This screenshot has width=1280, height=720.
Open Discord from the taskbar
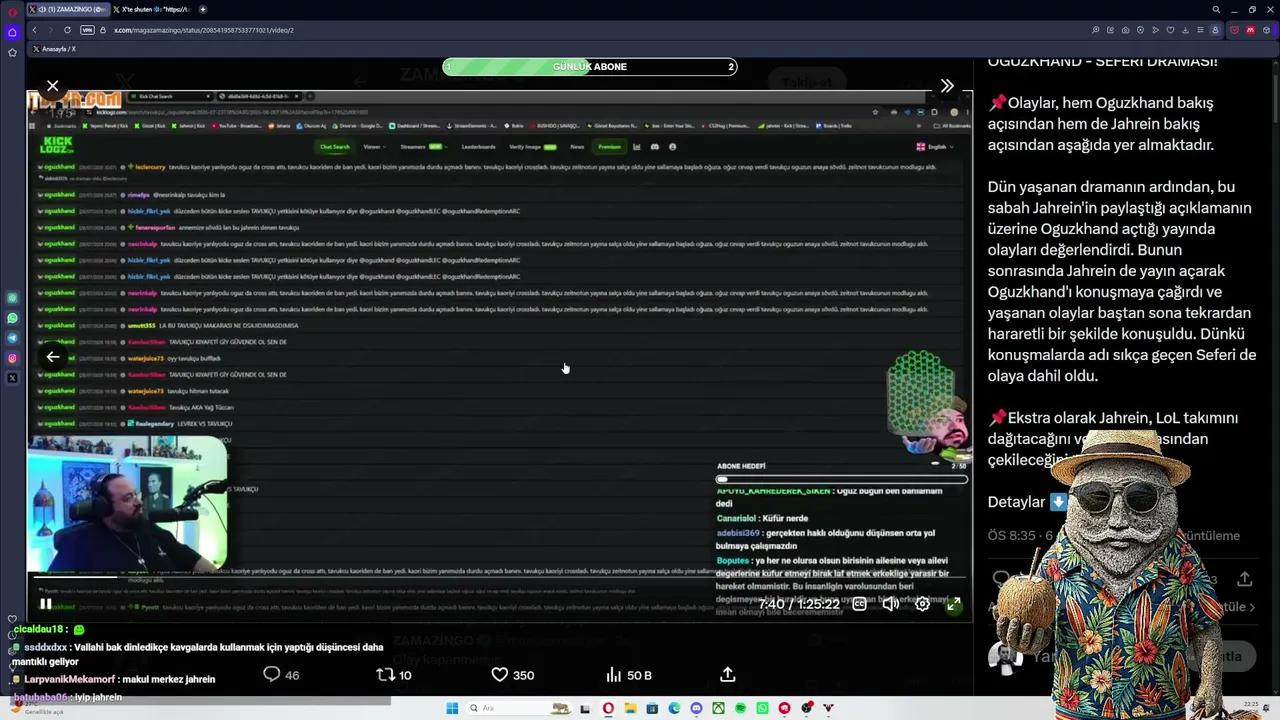click(x=696, y=708)
